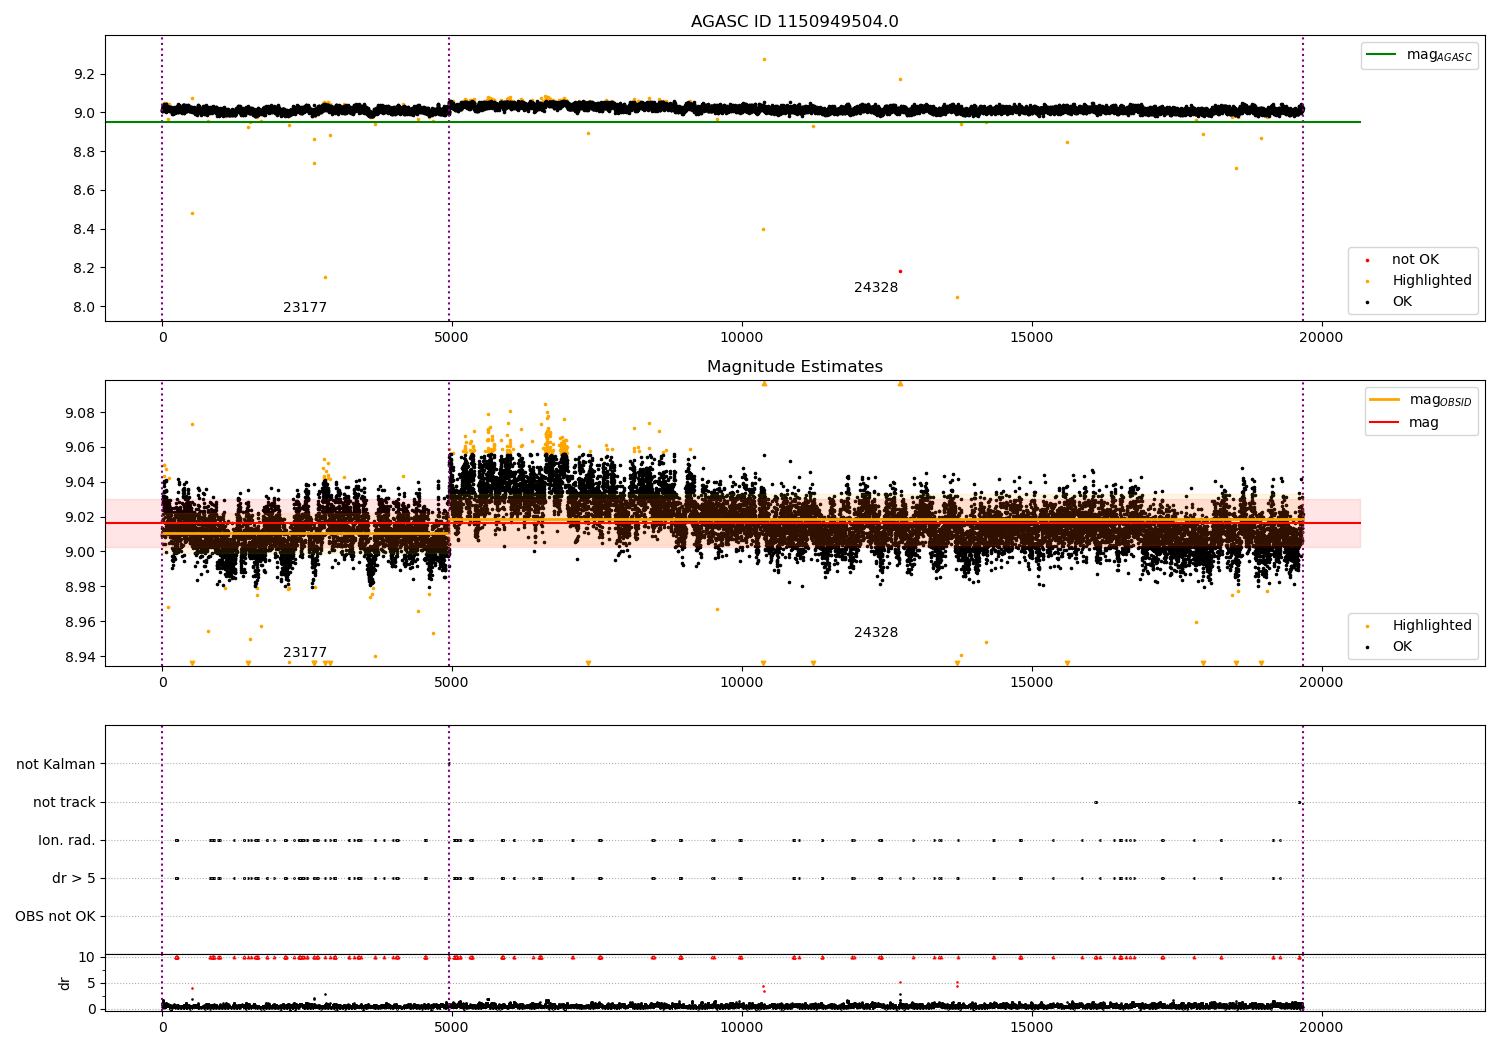Click x-tick 10000 under the bottom flags plot
The height and width of the screenshot is (1050, 1500).
[742, 1027]
